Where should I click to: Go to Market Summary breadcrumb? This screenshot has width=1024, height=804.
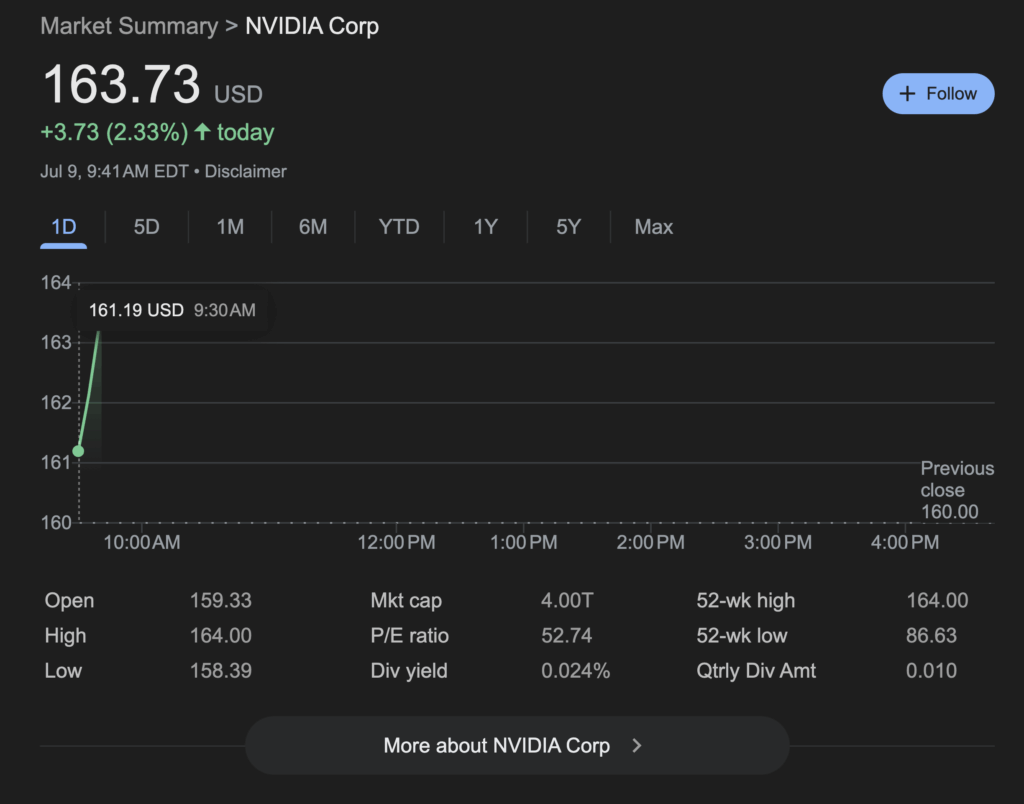(129, 26)
